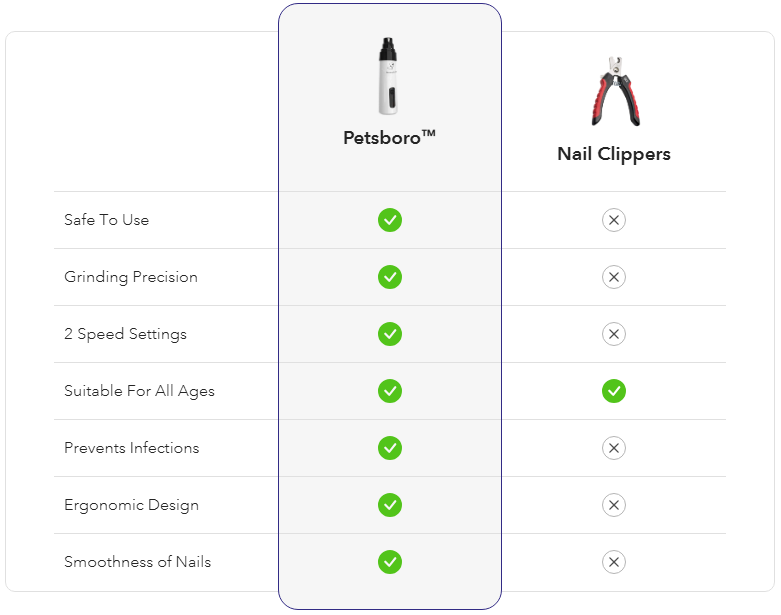Click the Nail Clippers product image
The image size is (781, 615).
click(616, 91)
